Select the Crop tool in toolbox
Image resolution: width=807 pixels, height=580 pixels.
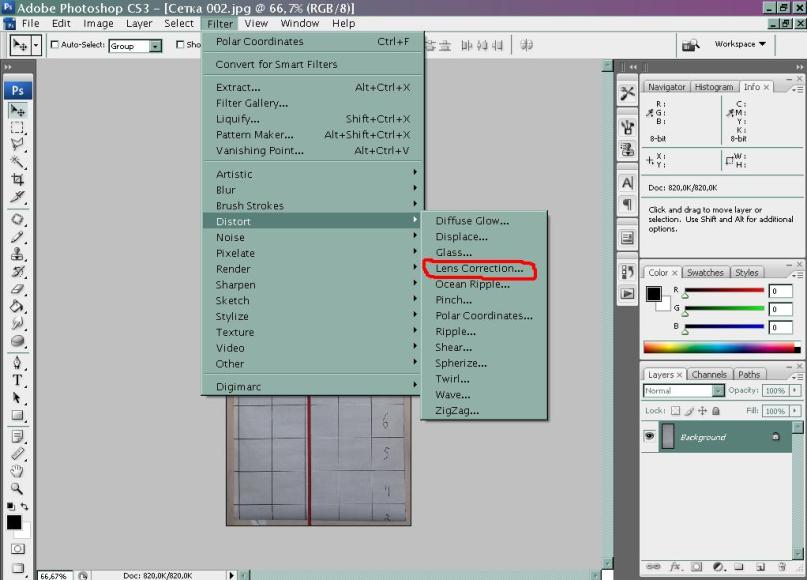point(17,179)
